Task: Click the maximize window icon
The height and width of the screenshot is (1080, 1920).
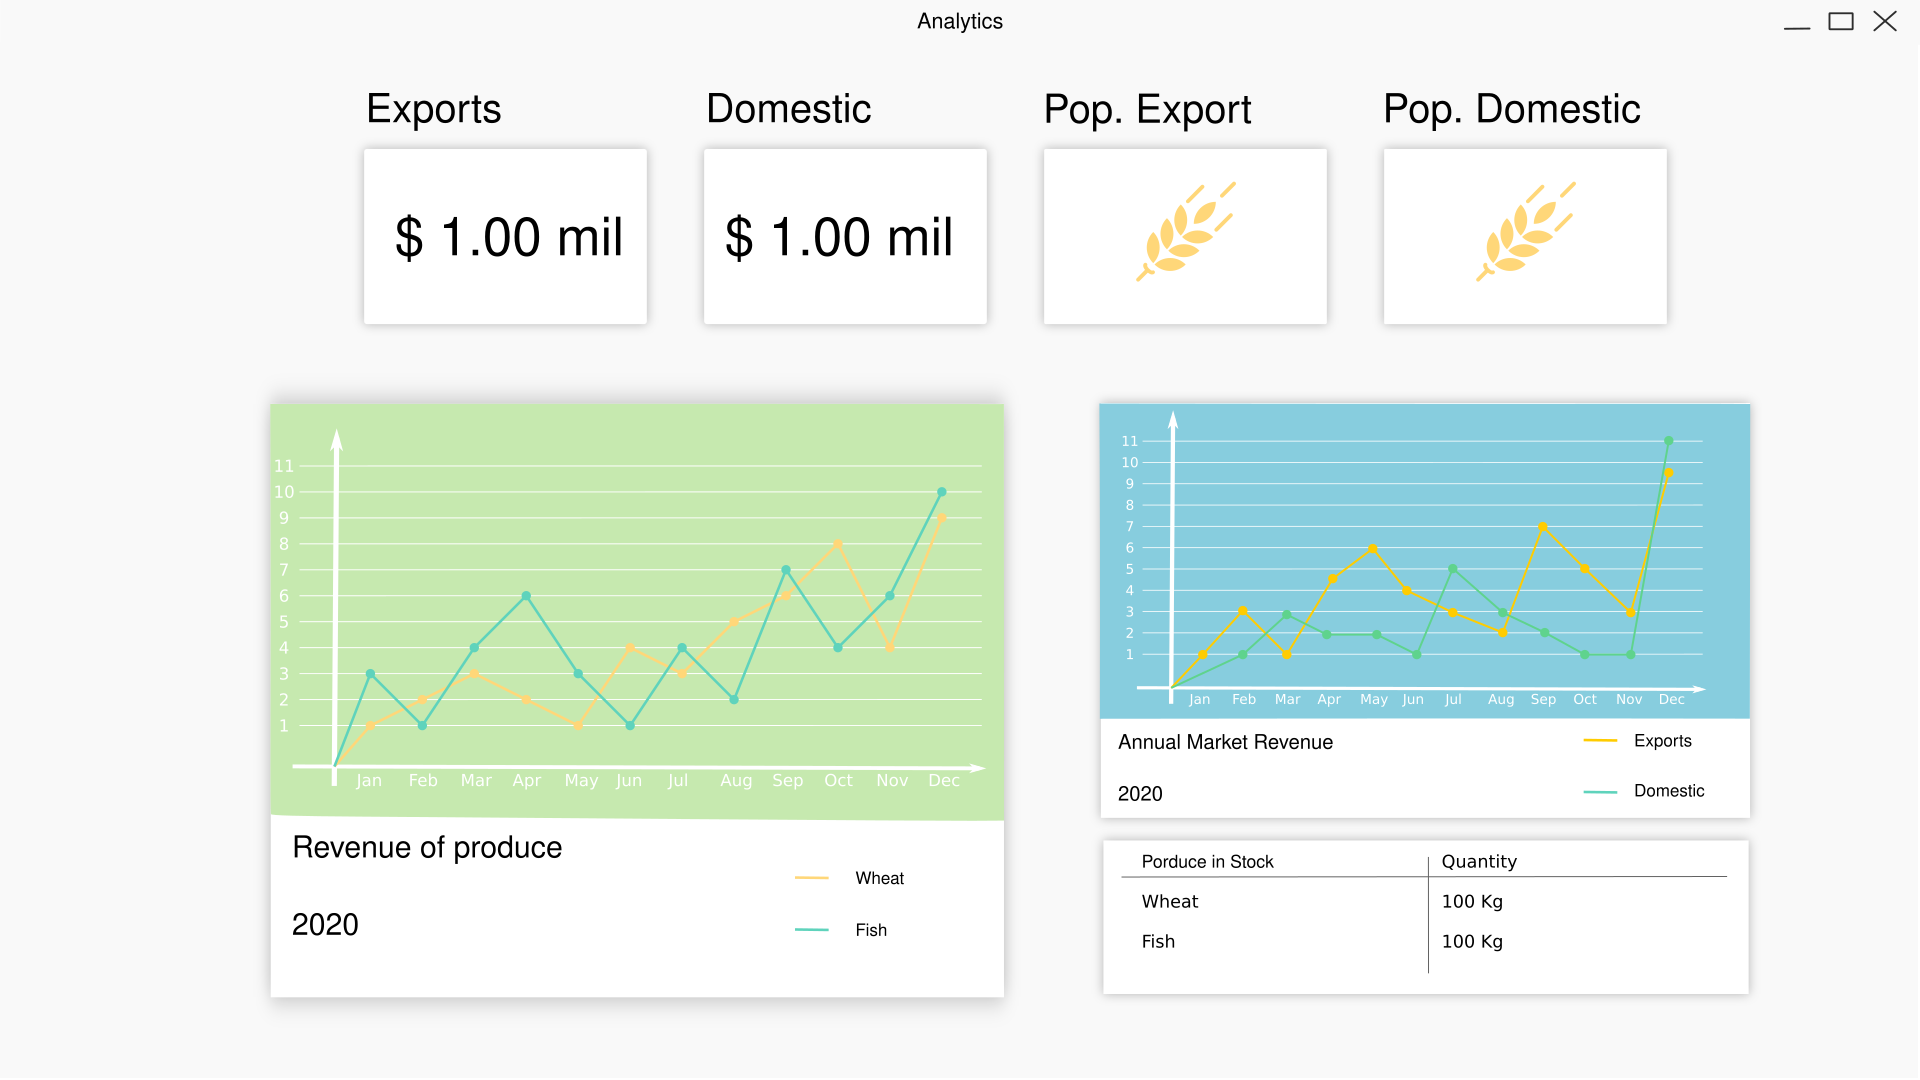Action: (1841, 22)
